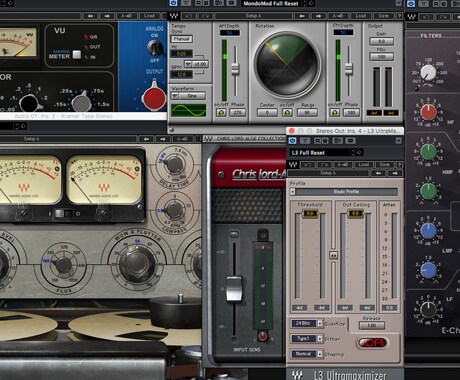This screenshot has height=380, width=460.
Task: Click the U button in MondoMod header
Action: pos(207,3)
